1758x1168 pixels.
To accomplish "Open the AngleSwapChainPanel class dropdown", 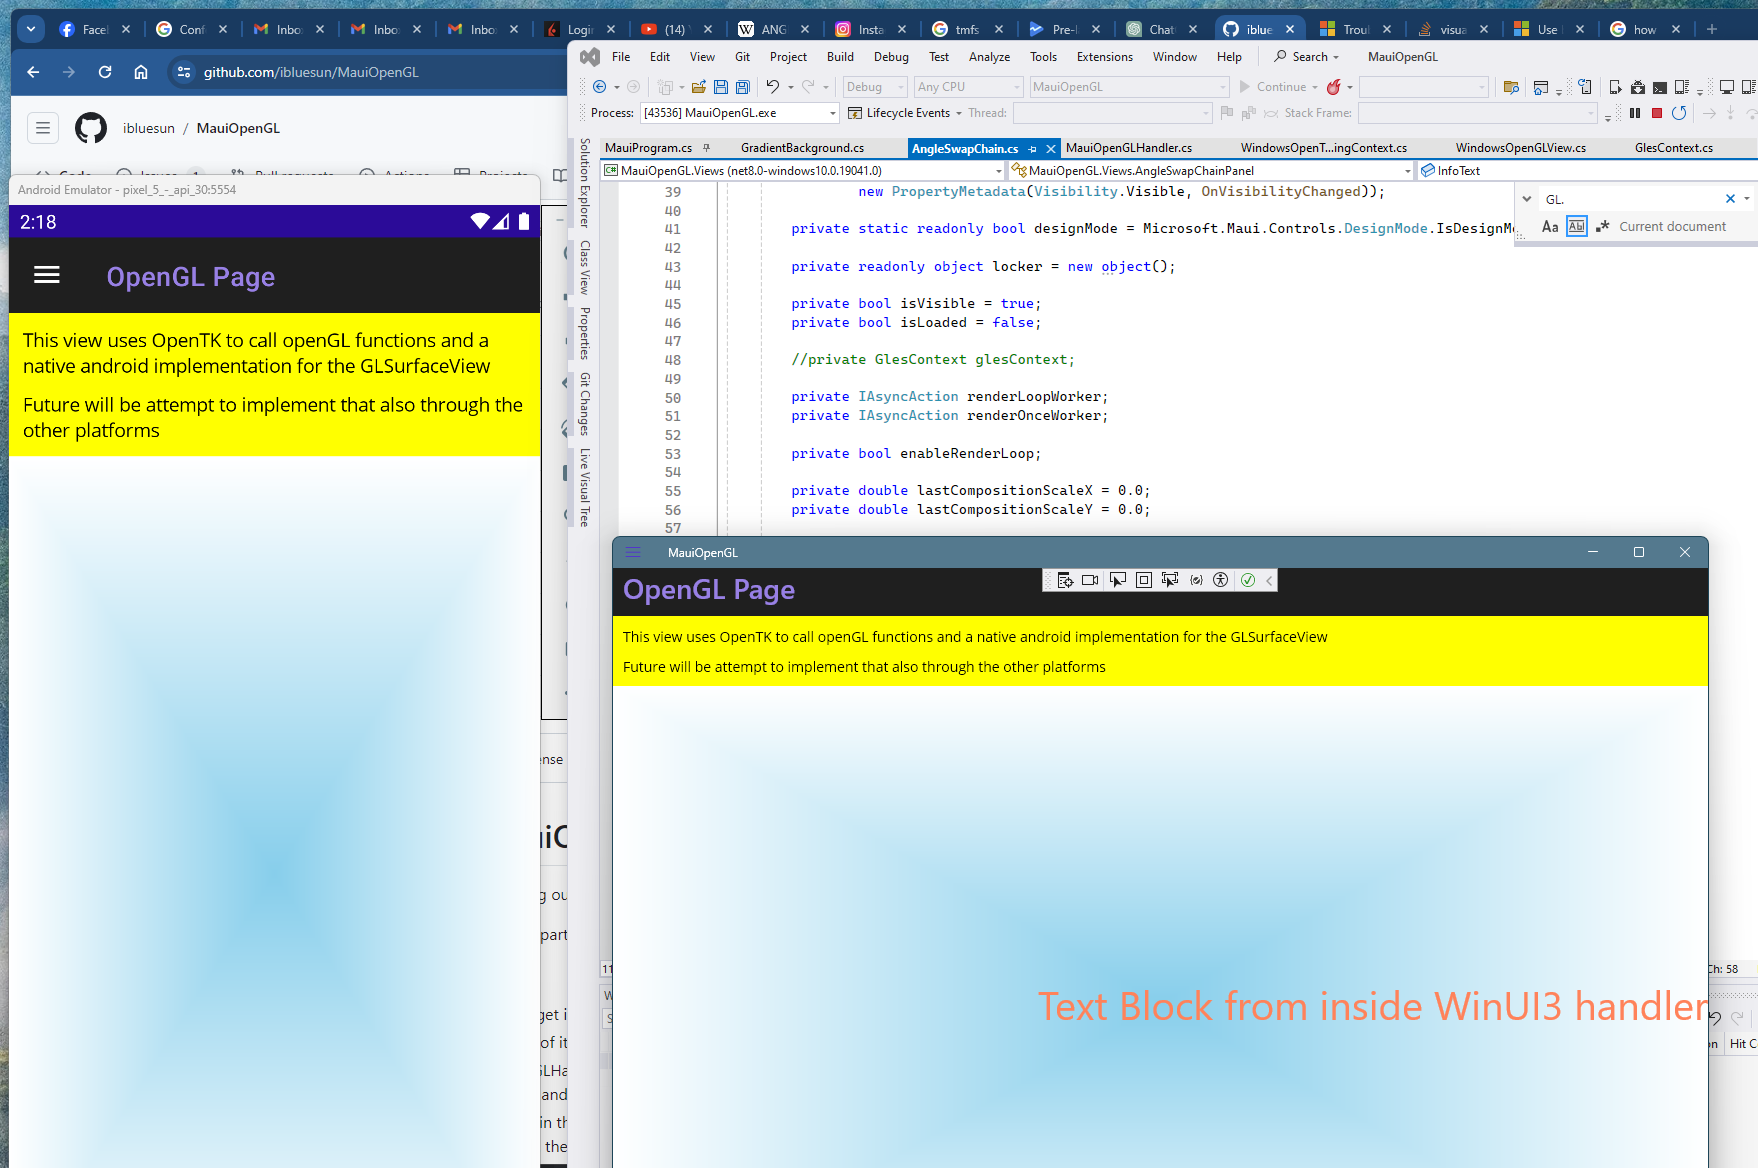I will pyautogui.click(x=1212, y=171).
